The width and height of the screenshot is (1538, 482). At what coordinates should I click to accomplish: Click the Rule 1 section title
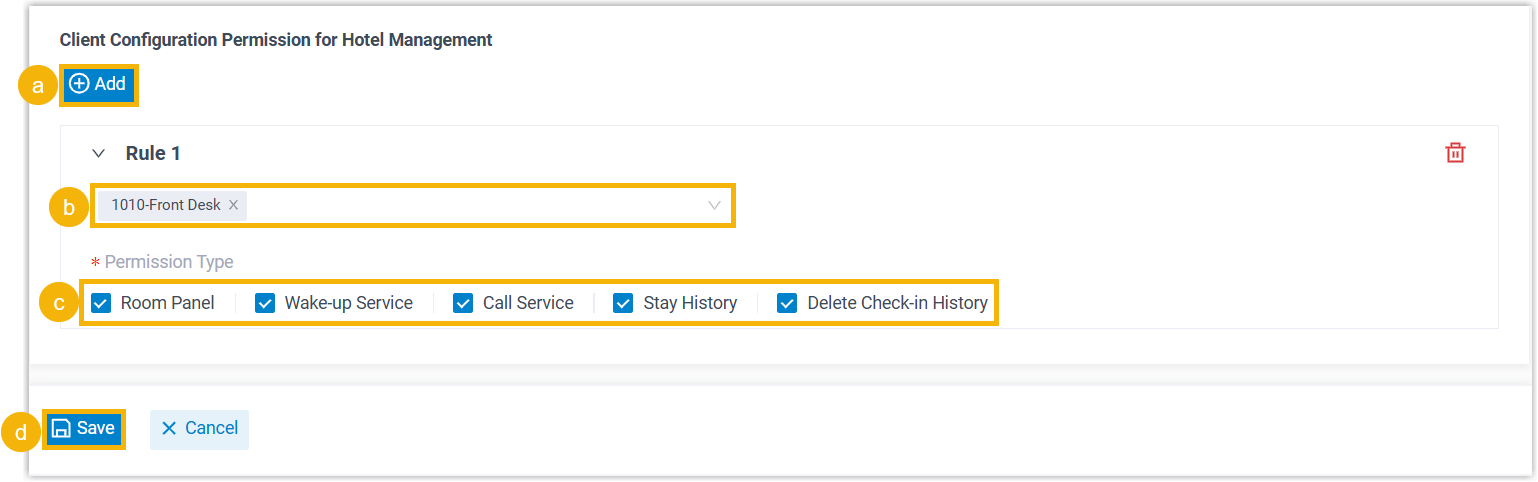153,153
